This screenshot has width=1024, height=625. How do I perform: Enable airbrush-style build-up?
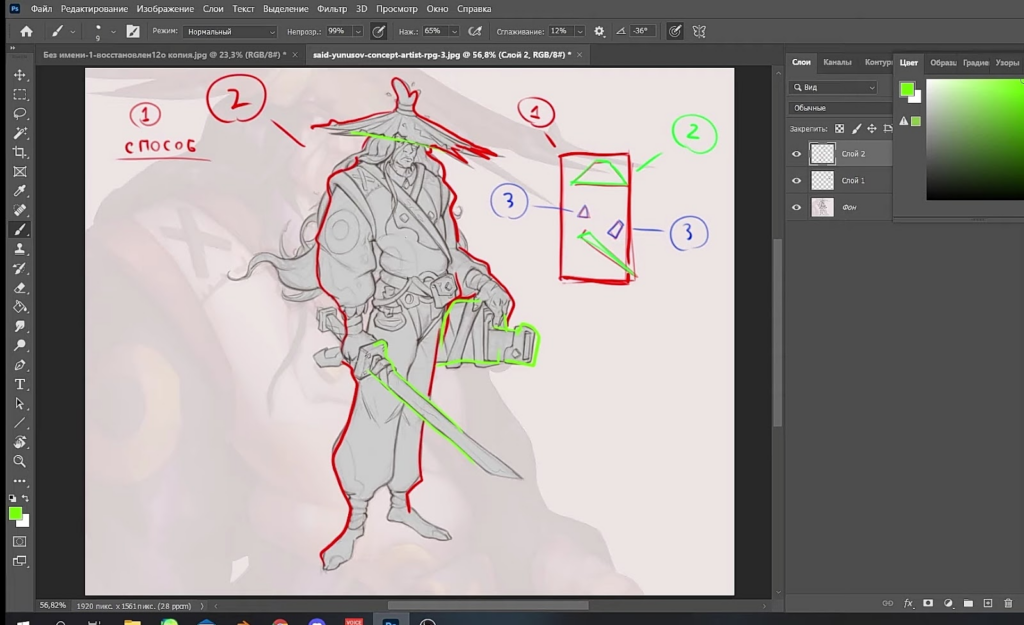(x=475, y=31)
